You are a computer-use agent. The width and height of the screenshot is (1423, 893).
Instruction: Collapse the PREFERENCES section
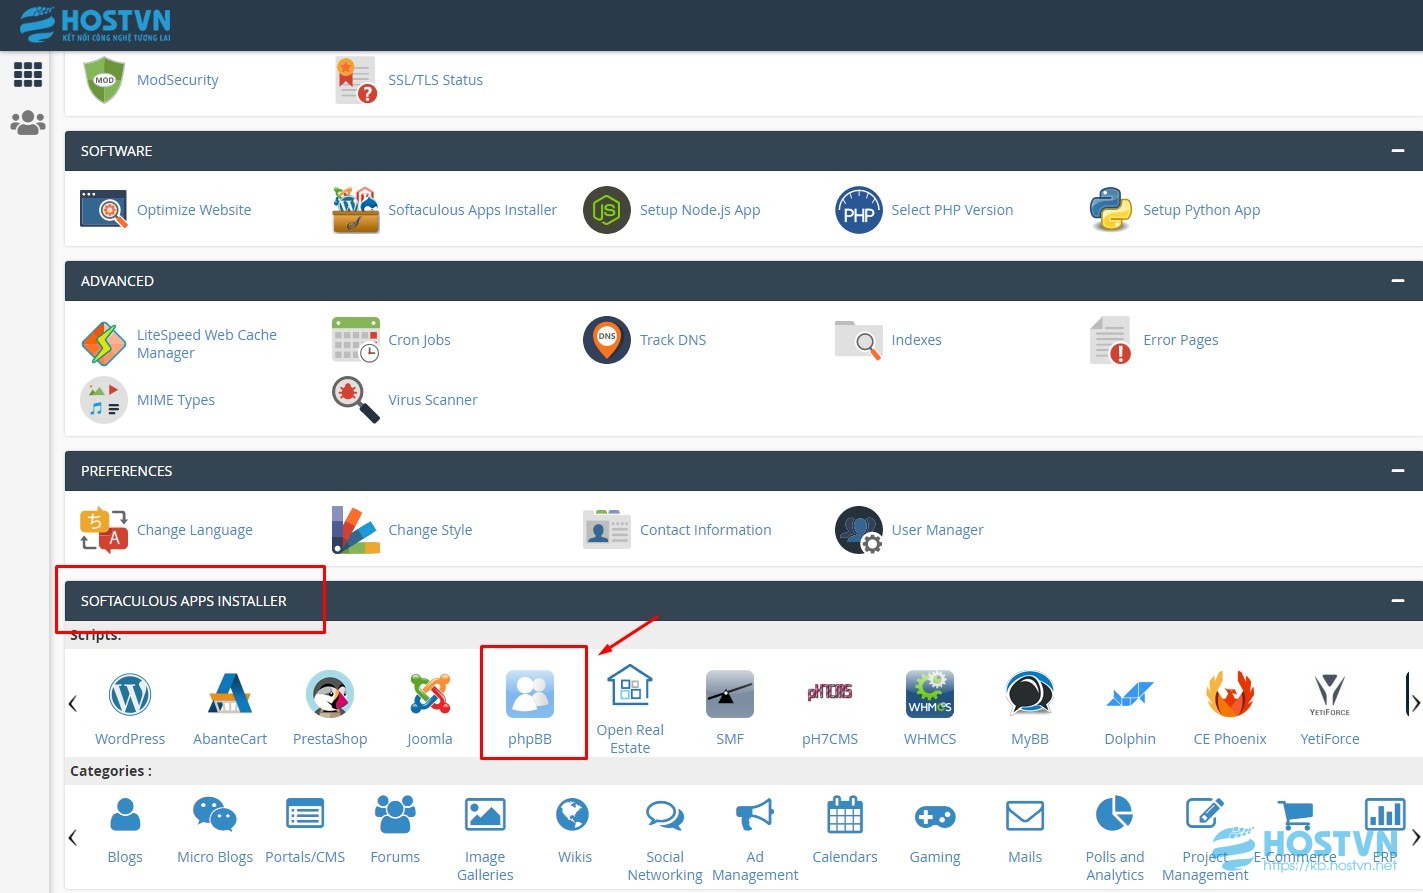point(1398,471)
